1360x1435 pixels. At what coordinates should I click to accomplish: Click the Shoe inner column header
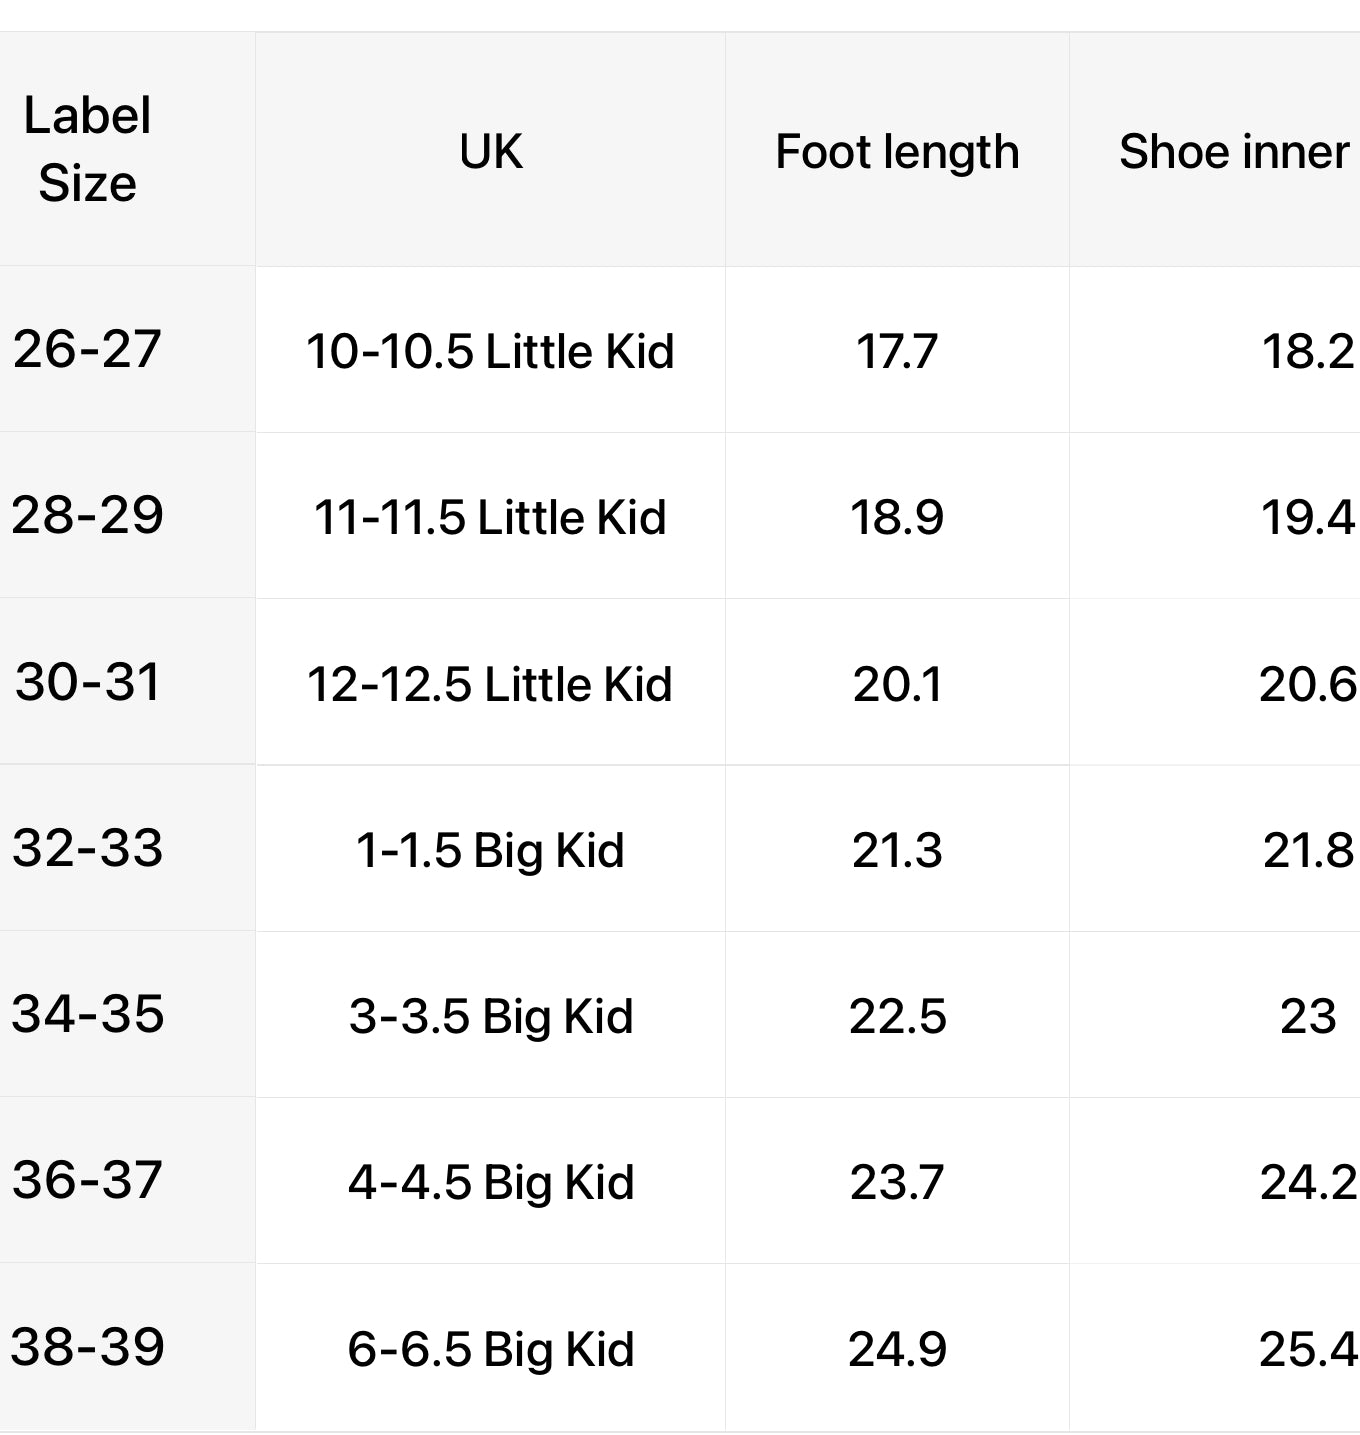point(1233,152)
